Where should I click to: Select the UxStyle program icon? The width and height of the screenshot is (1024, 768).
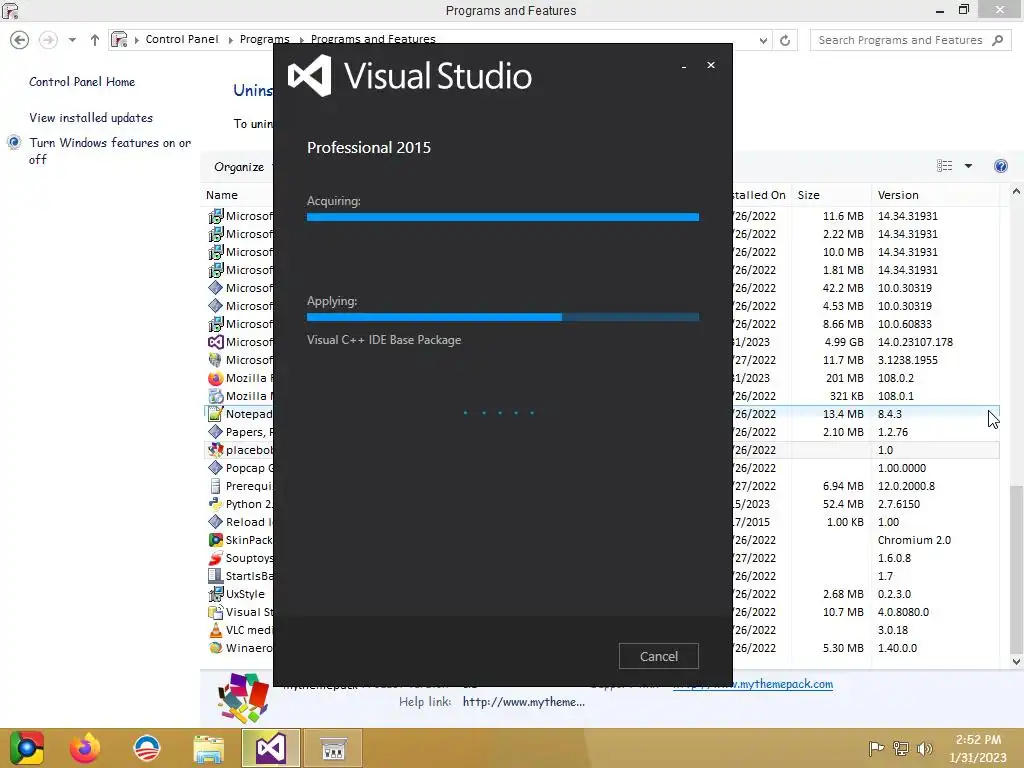pos(216,594)
